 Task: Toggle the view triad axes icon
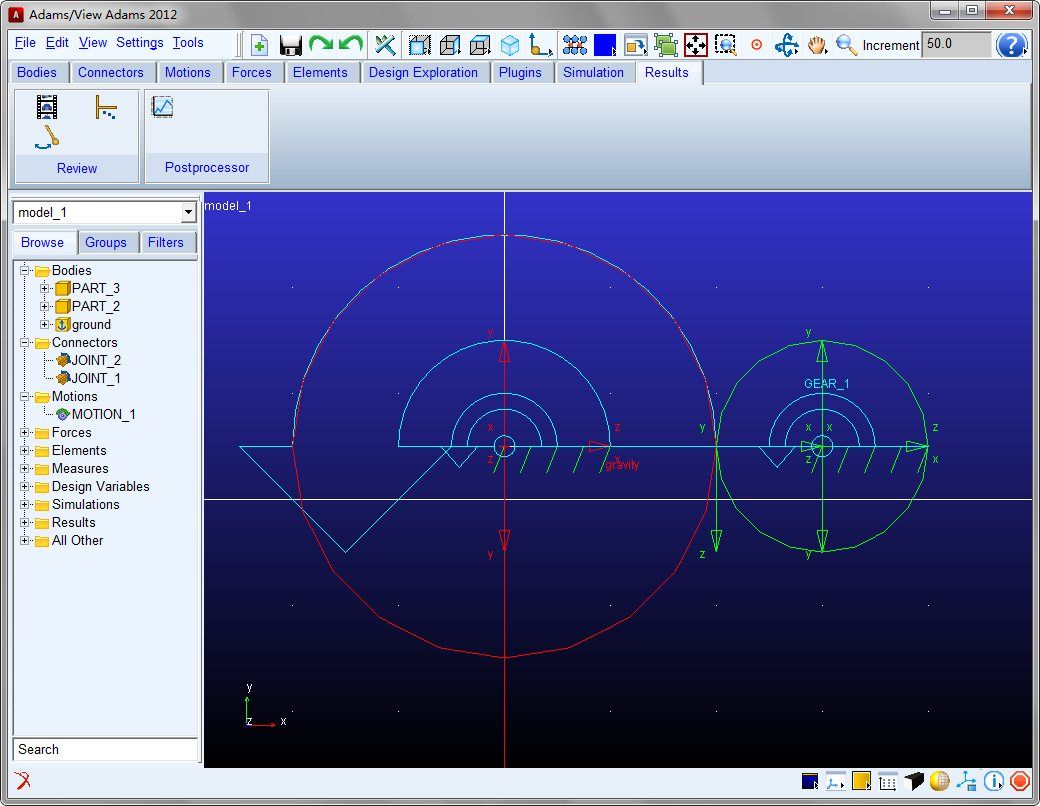[x=966, y=781]
